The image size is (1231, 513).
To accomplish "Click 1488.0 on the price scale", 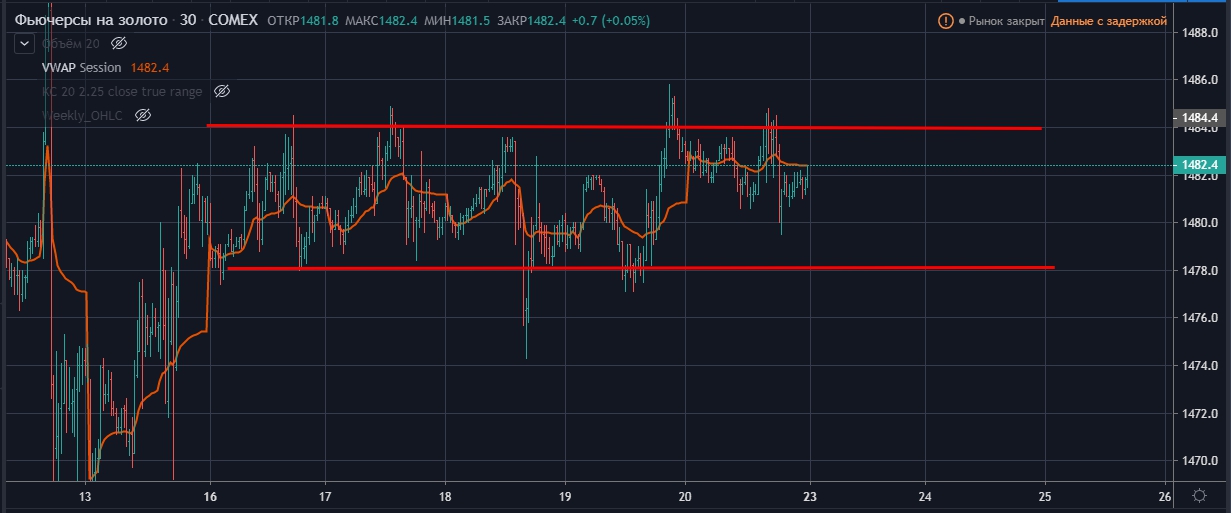I will point(1199,32).
